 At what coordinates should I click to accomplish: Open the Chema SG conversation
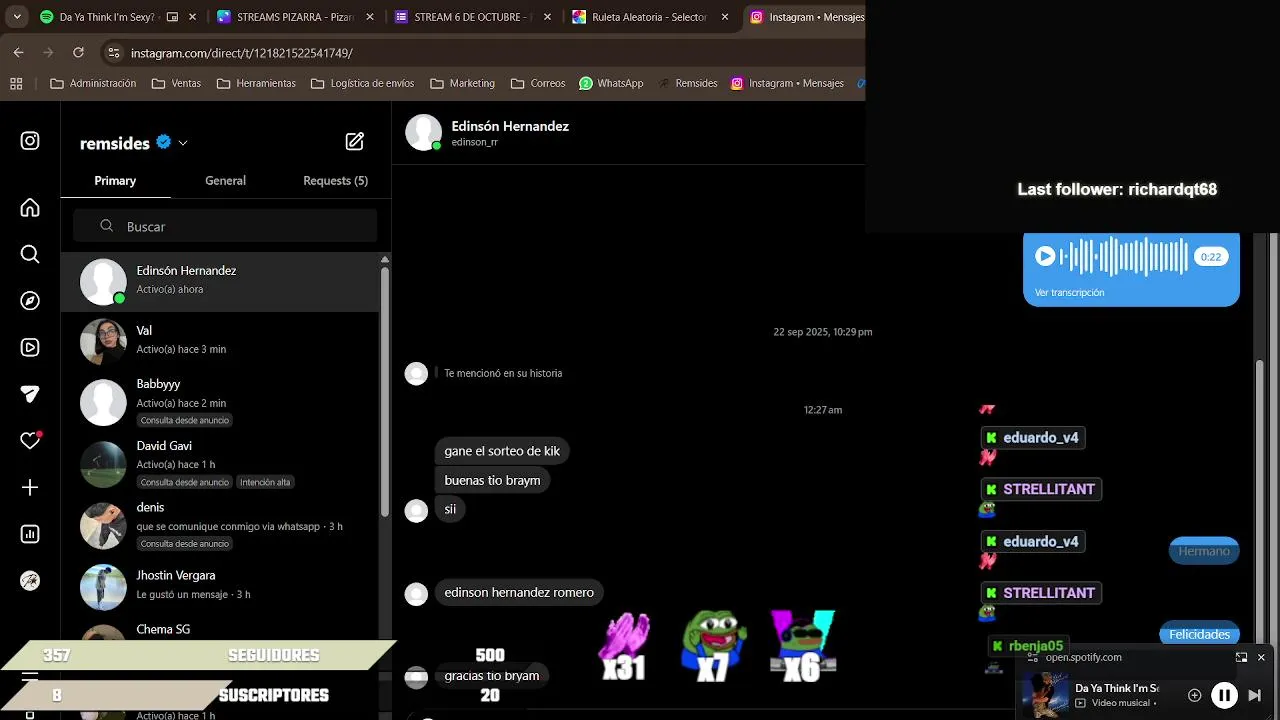point(220,630)
